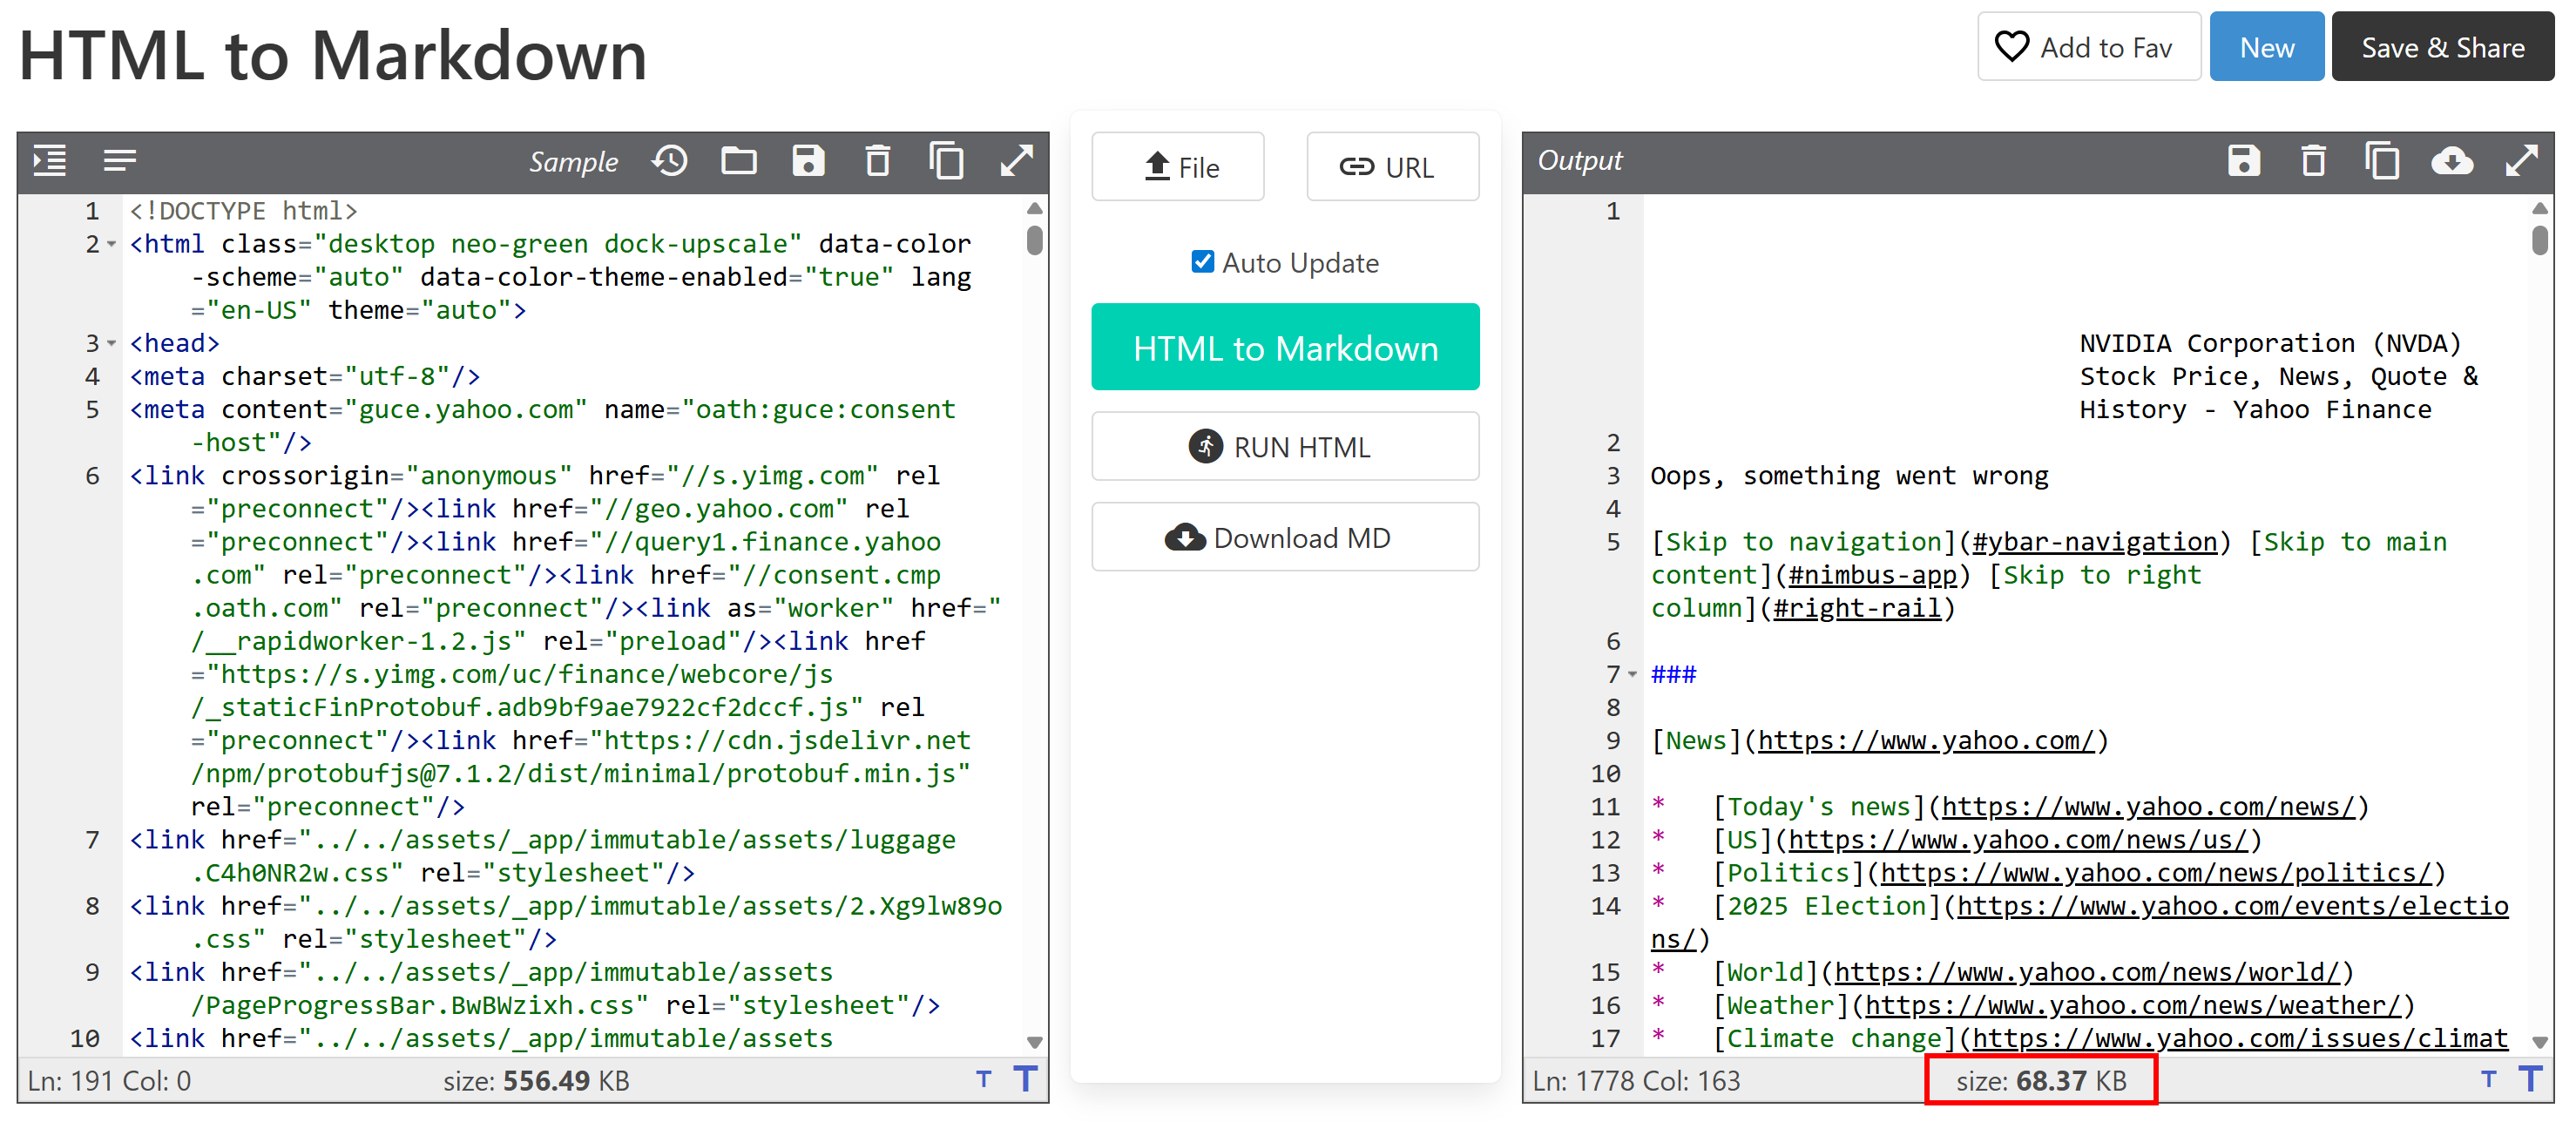Clear input with the trash icon
Screen dimensions: 2576x1122
pyautogui.click(x=877, y=161)
